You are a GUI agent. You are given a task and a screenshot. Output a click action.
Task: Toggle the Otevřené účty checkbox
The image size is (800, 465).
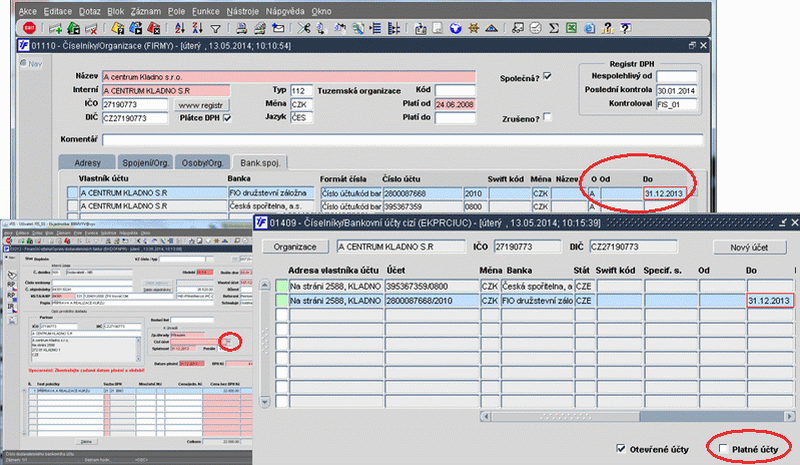[x=623, y=448]
